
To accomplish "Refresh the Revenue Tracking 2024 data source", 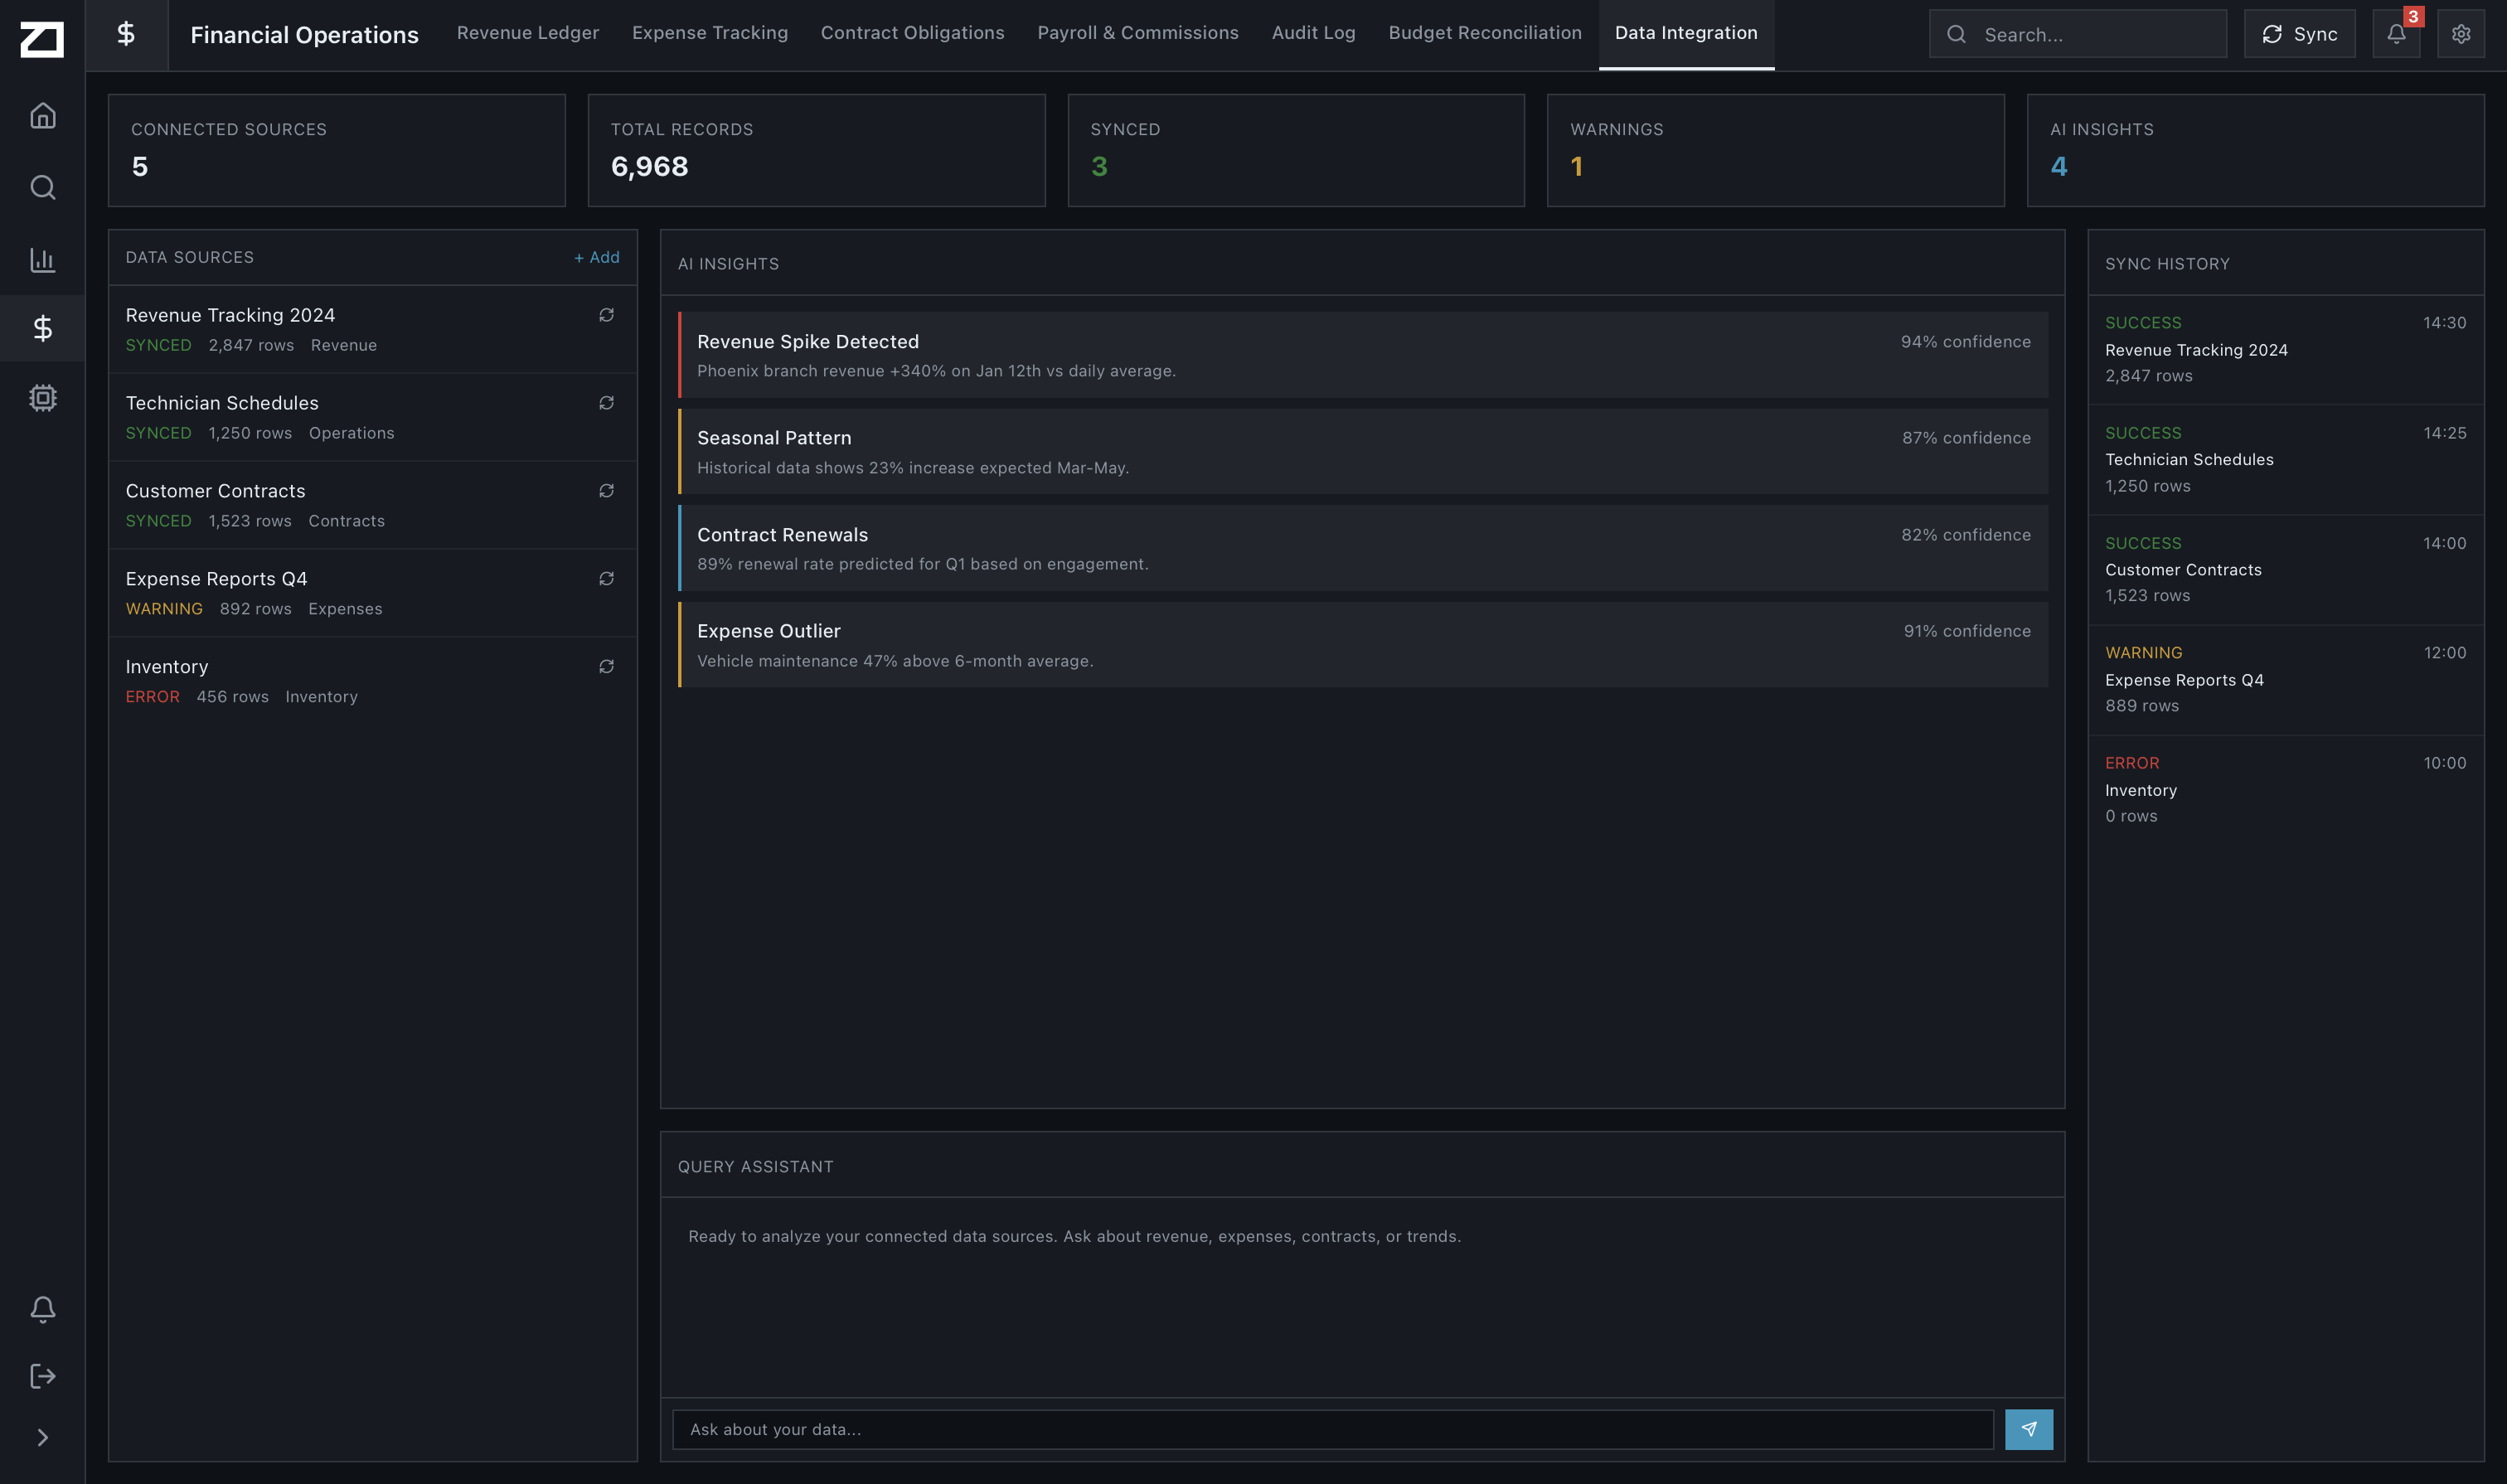I will pyautogui.click(x=607, y=314).
